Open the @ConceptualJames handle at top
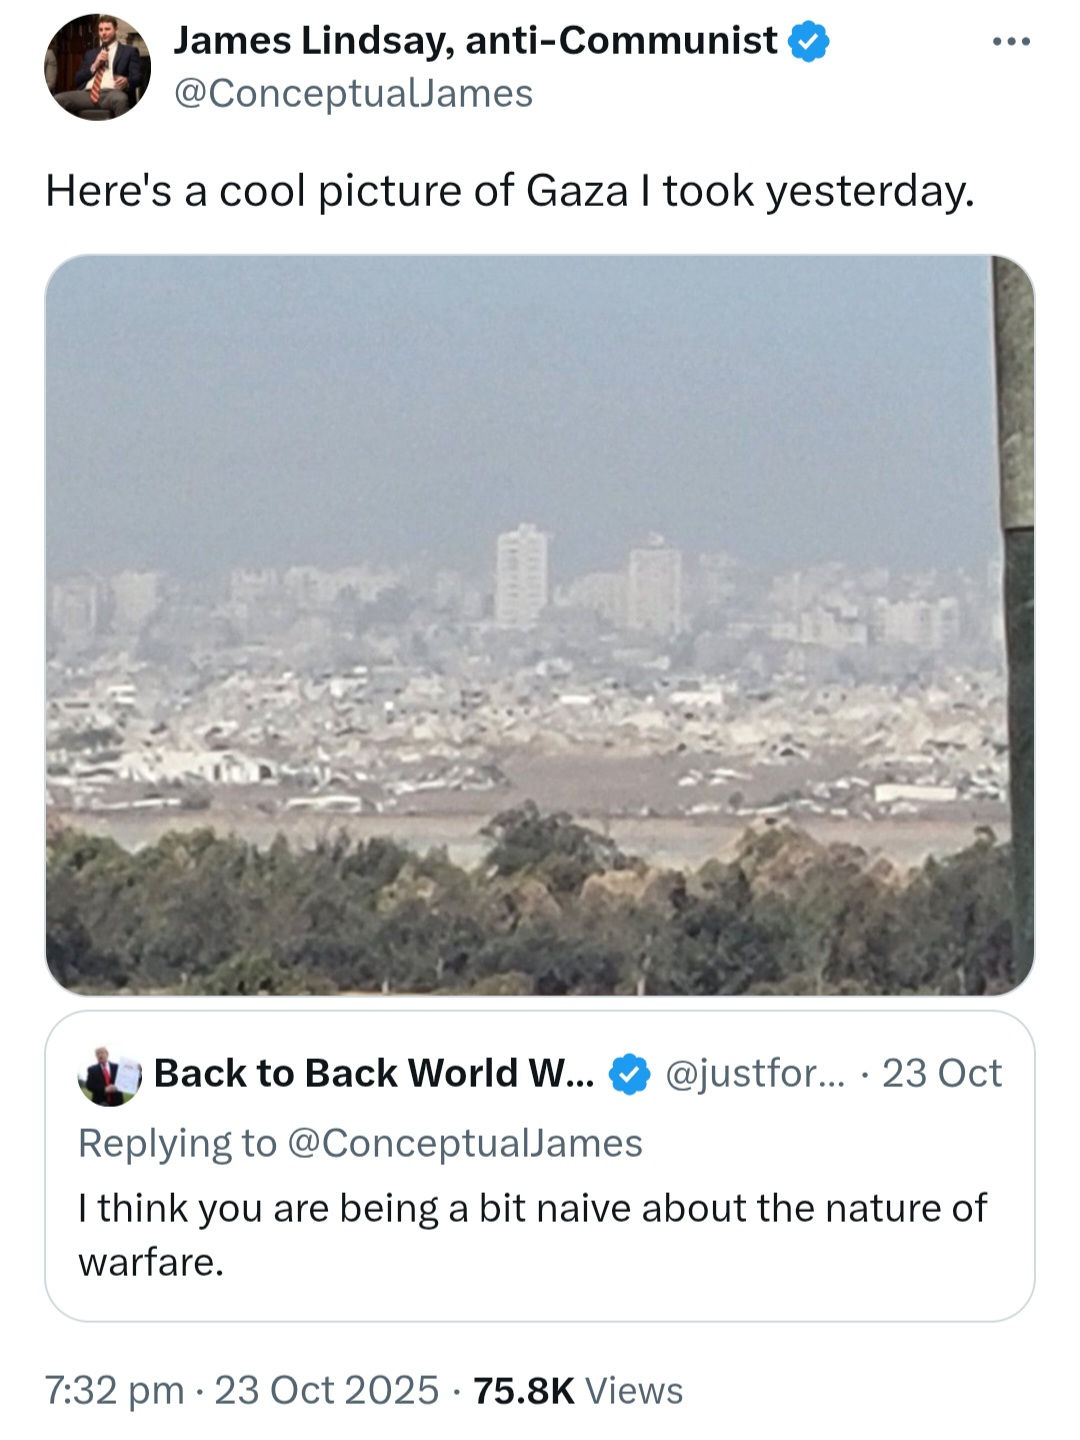The image size is (1080, 1440). pyautogui.click(x=353, y=94)
